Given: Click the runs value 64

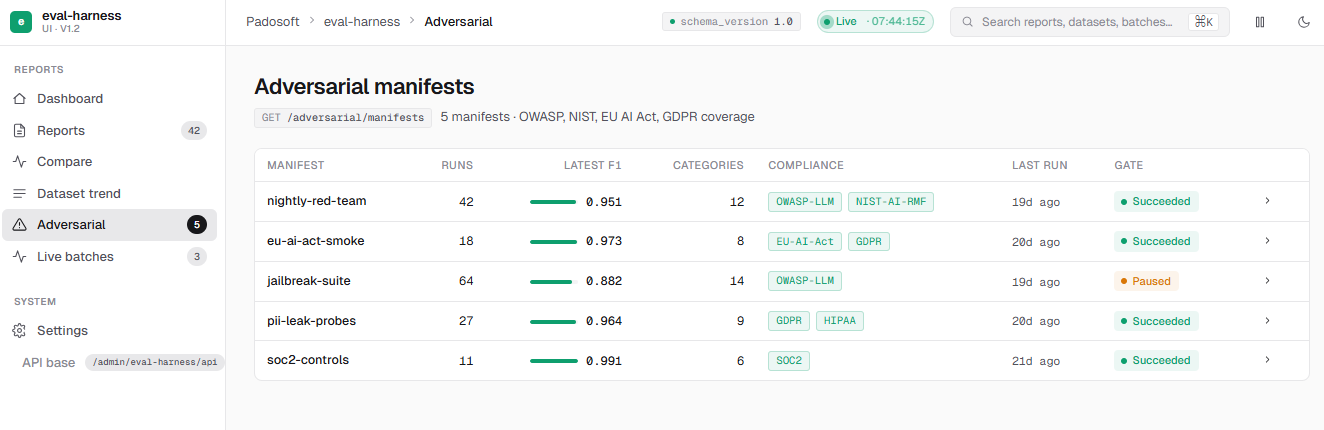Looking at the screenshot, I should pyautogui.click(x=466, y=281).
